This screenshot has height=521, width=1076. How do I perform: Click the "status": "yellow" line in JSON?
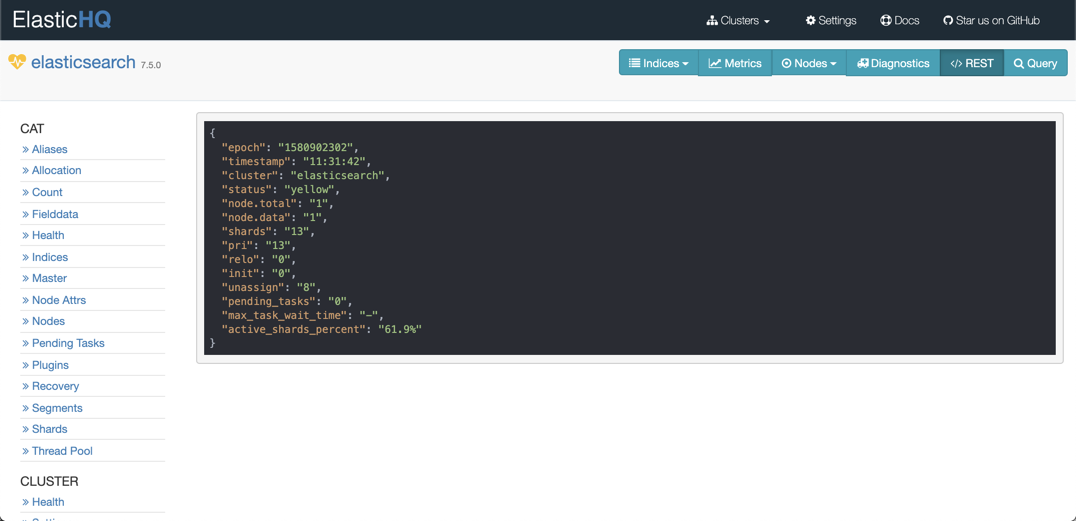[x=280, y=189]
